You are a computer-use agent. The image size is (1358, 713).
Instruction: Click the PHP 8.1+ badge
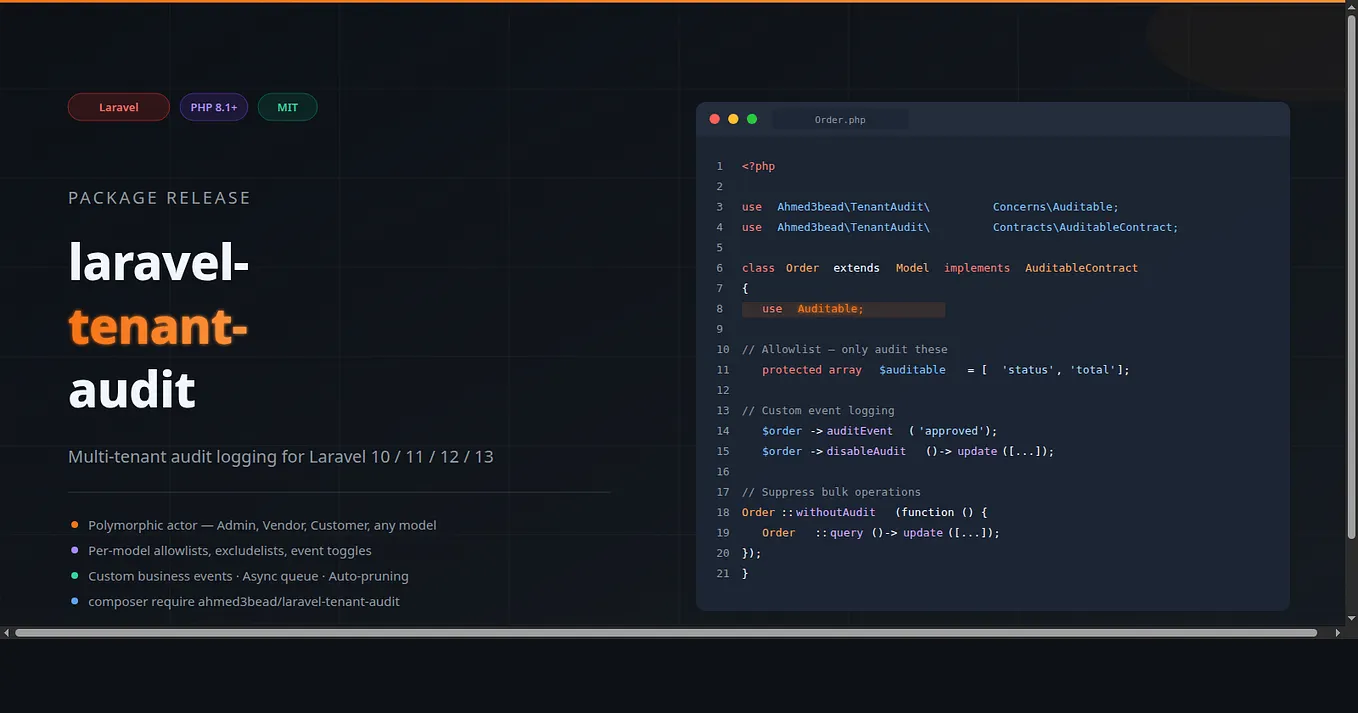(214, 107)
